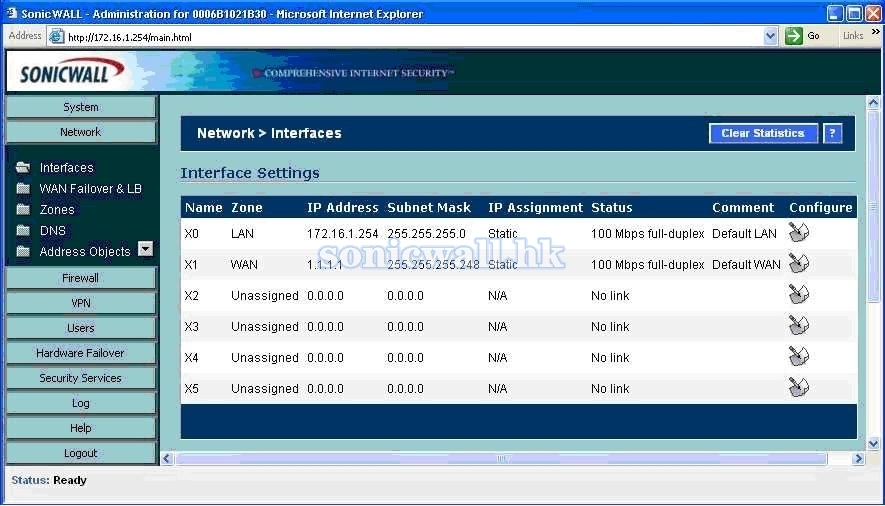Click the horizontal scrollbar thumb
885x506 pixels.
501,458
